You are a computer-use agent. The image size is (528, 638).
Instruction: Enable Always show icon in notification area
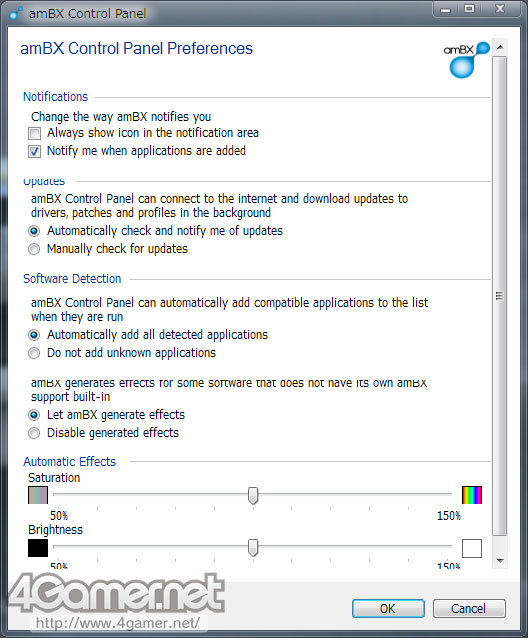34,133
